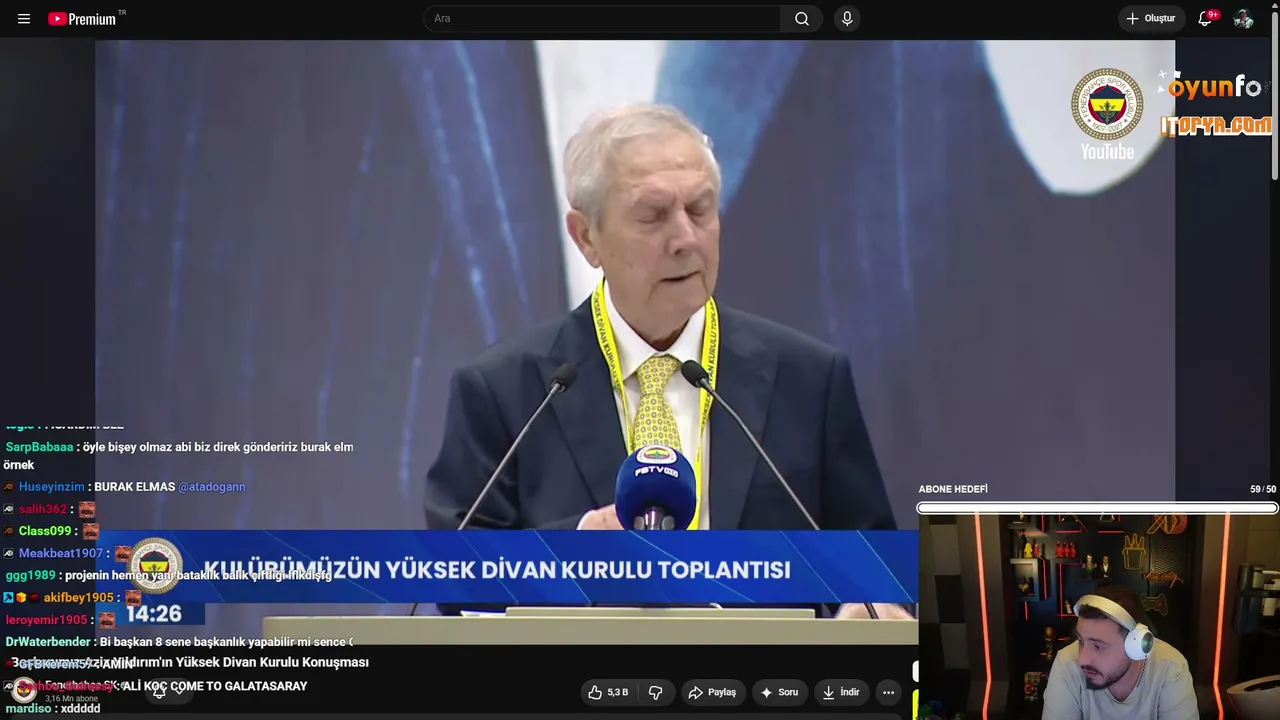Image resolution: width=1280 pixels, height=720 pixels.
Task: Download the video with İndir
Action: pyautogui.click(x=840, y=692)
